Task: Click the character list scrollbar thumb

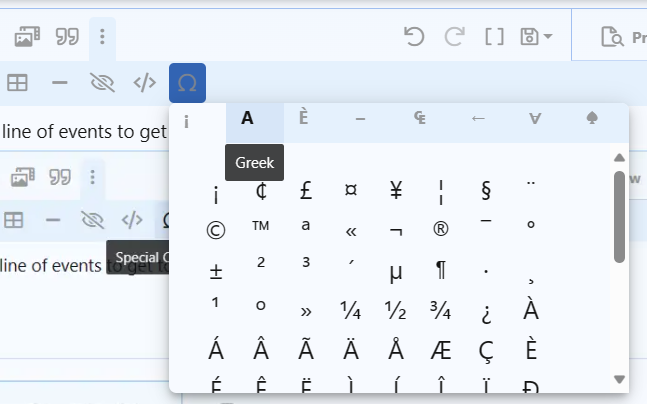Action: click(x=619, y=215)
